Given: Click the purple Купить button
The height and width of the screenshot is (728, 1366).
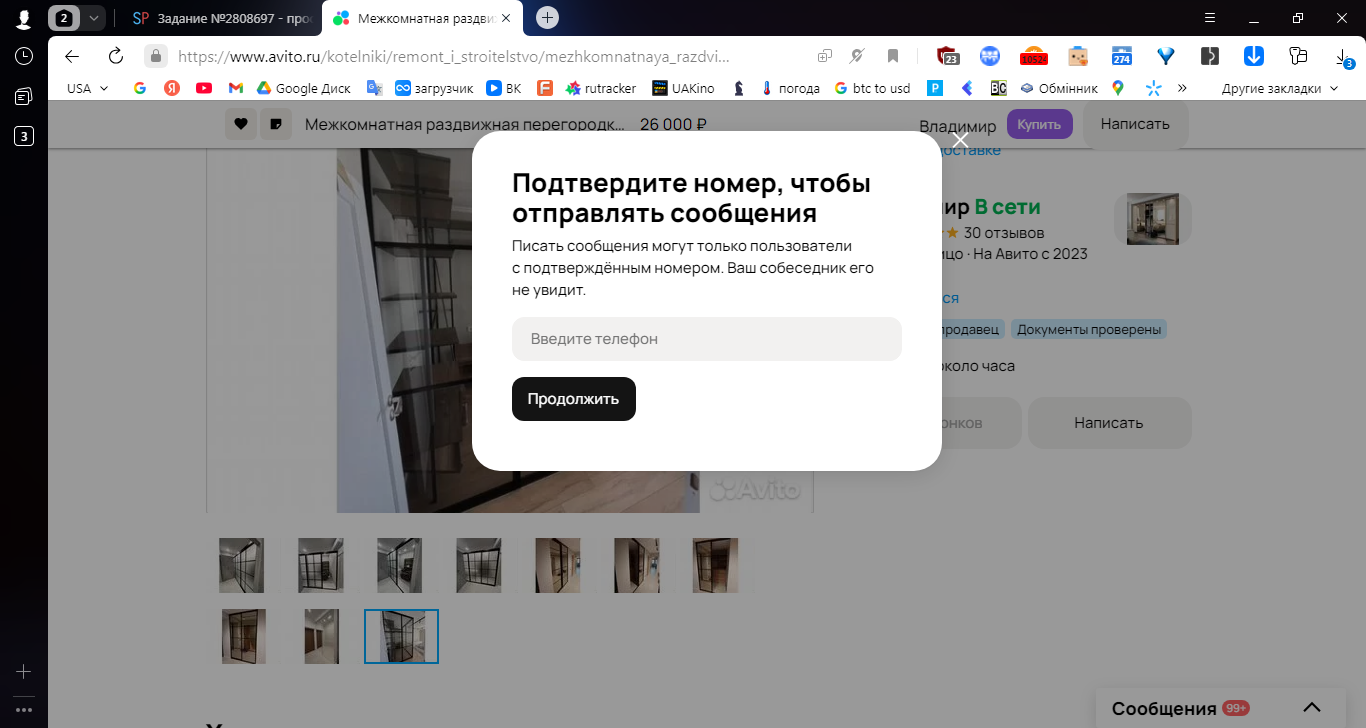Looking at the screenshot, I should tap(1040, 124).
